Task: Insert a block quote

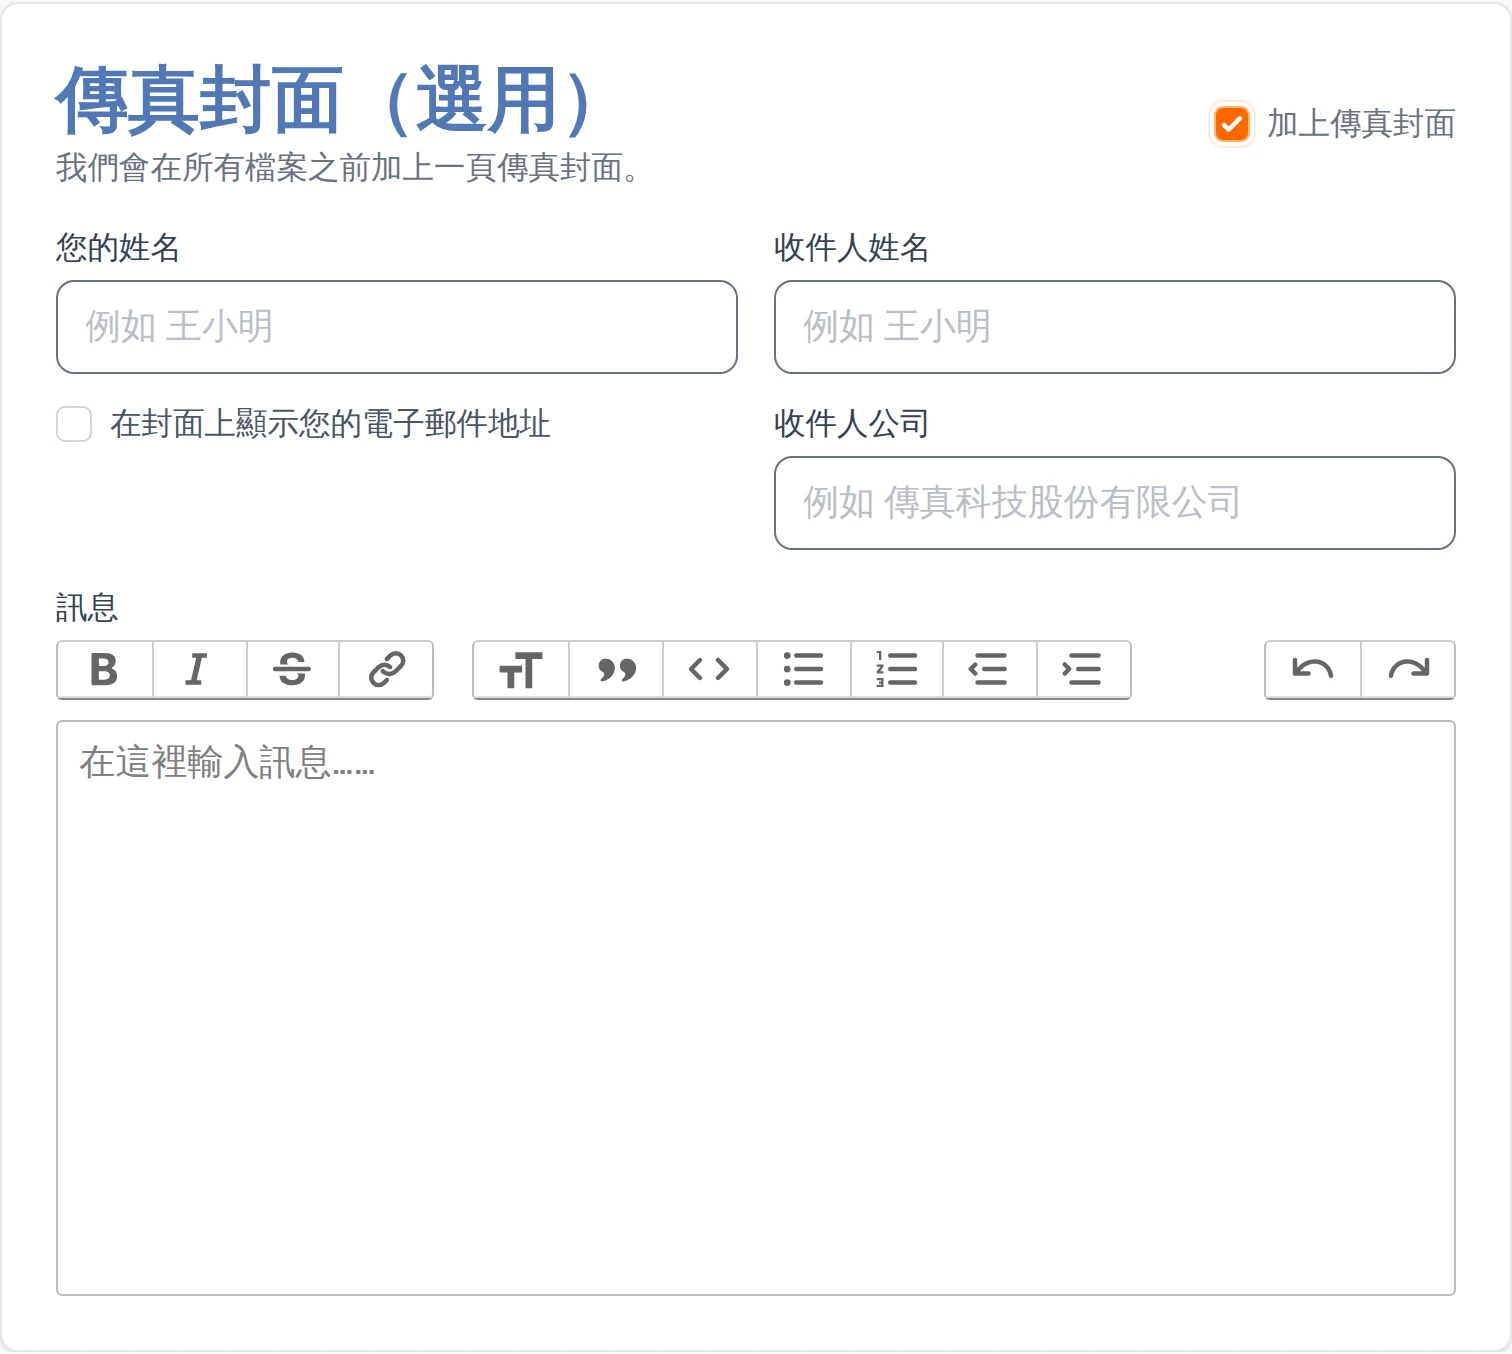Action: pos(616,669)
